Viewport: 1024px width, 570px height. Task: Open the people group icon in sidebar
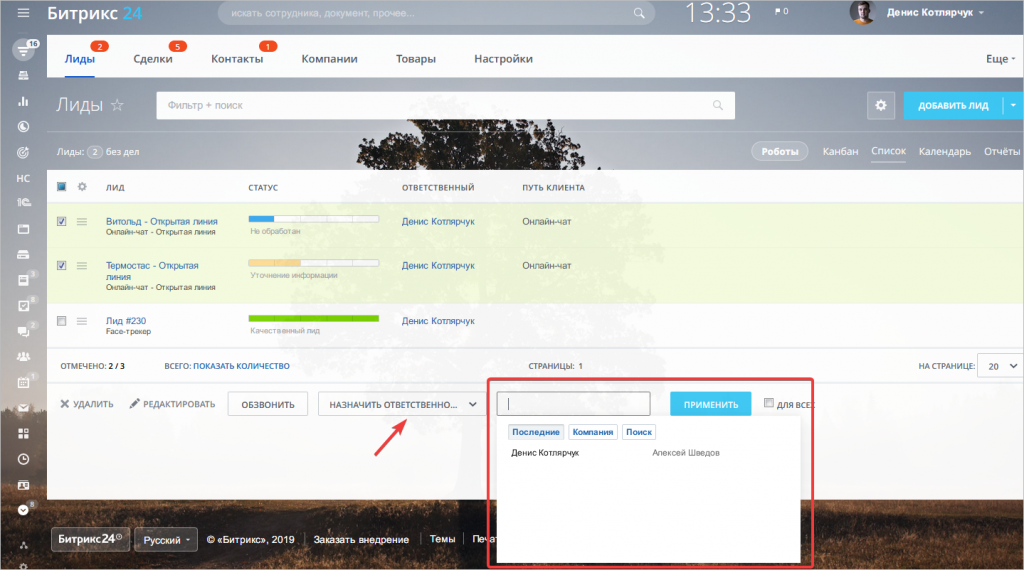point(24,356)
